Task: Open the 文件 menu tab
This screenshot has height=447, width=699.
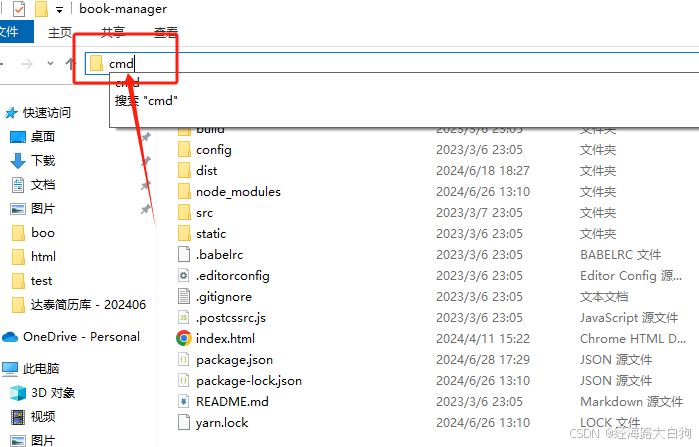Action: coord(12,32)
